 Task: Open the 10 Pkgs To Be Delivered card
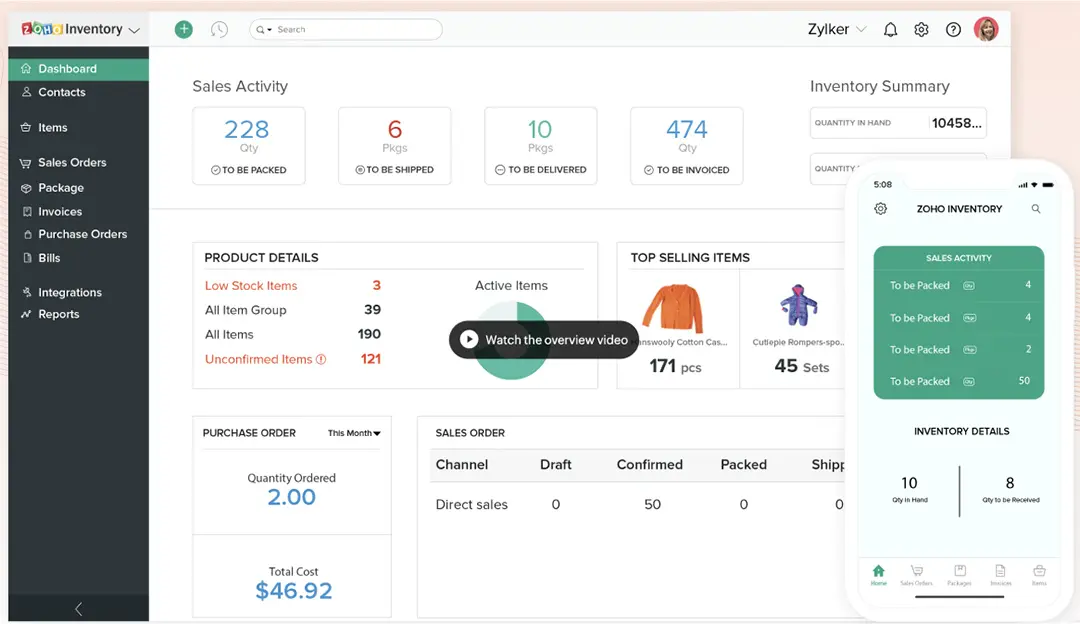pos(541,146)
